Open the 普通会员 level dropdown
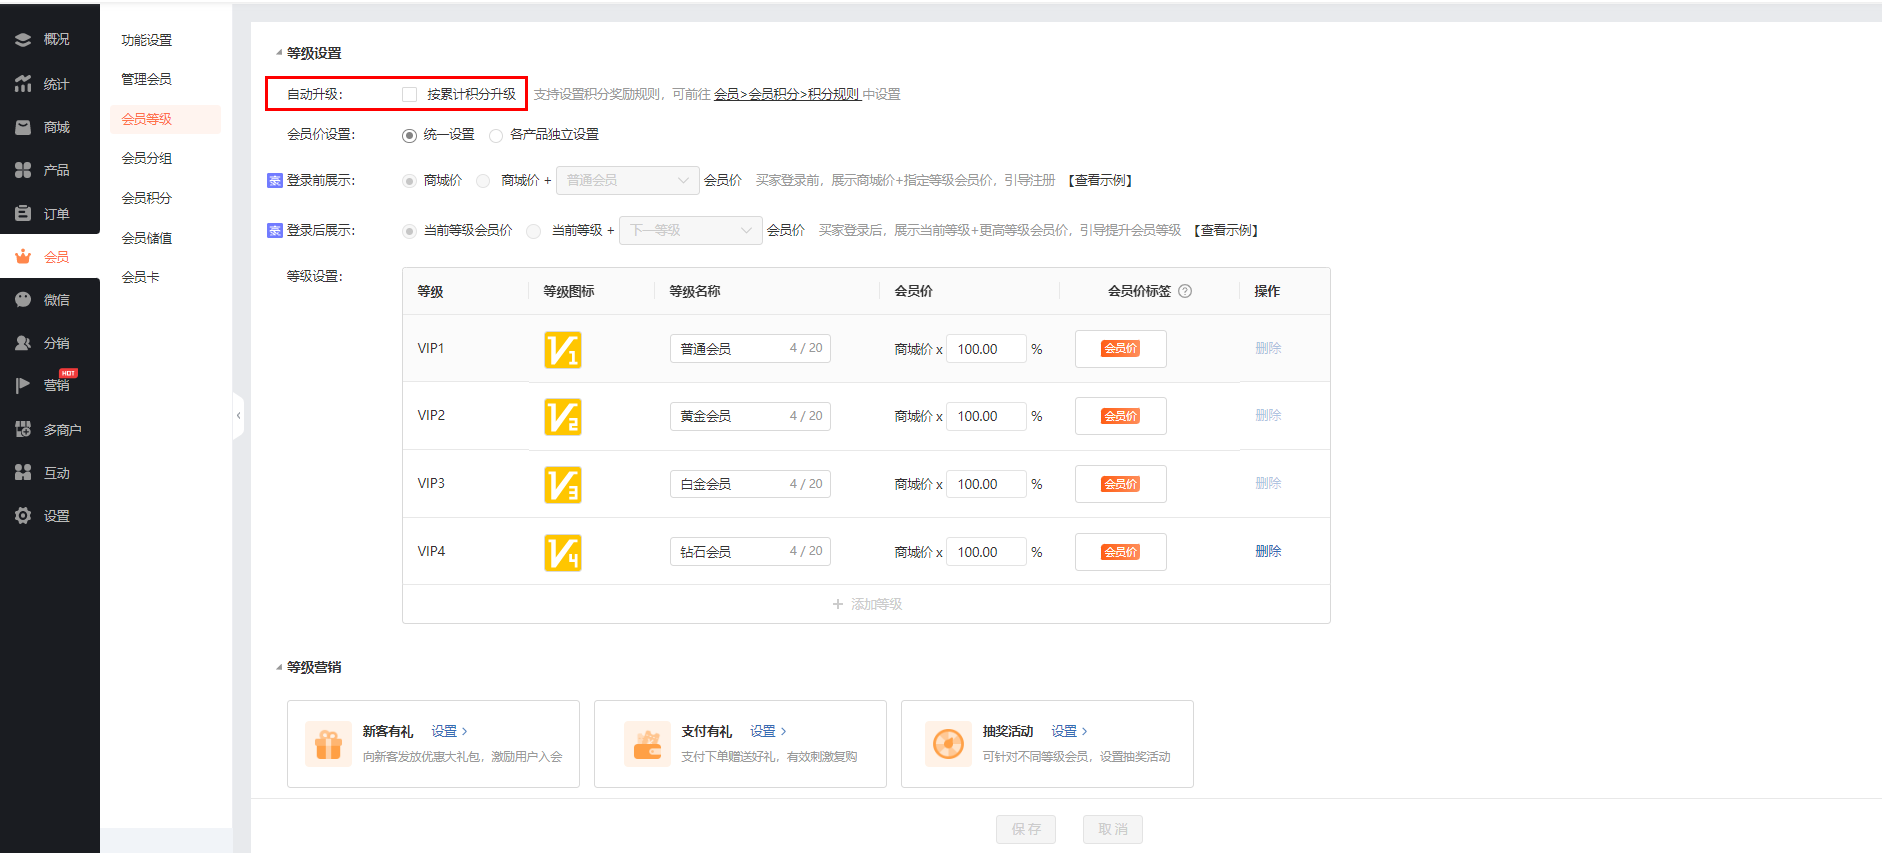The width and height of the screenshot is (1882, 853). (627, 180)
